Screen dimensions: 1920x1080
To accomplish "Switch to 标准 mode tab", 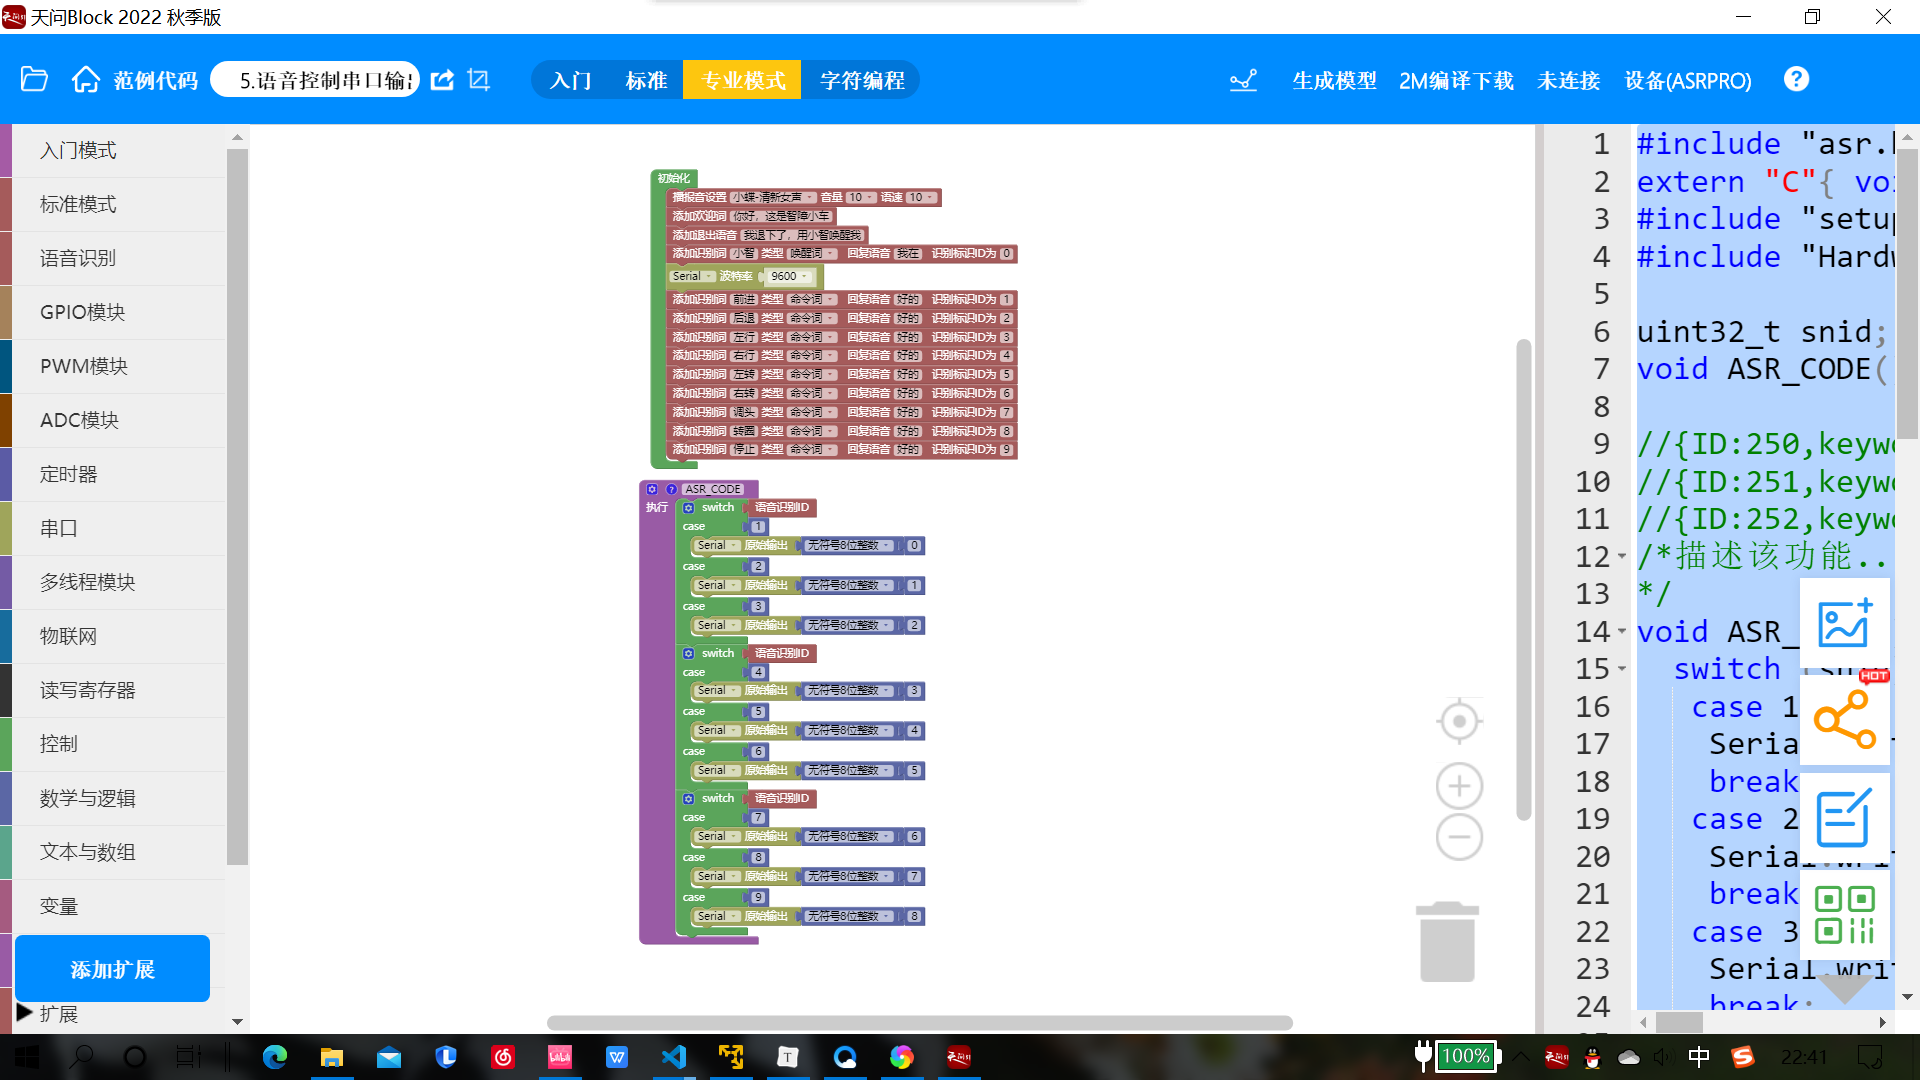I will [x=646, y=80].
